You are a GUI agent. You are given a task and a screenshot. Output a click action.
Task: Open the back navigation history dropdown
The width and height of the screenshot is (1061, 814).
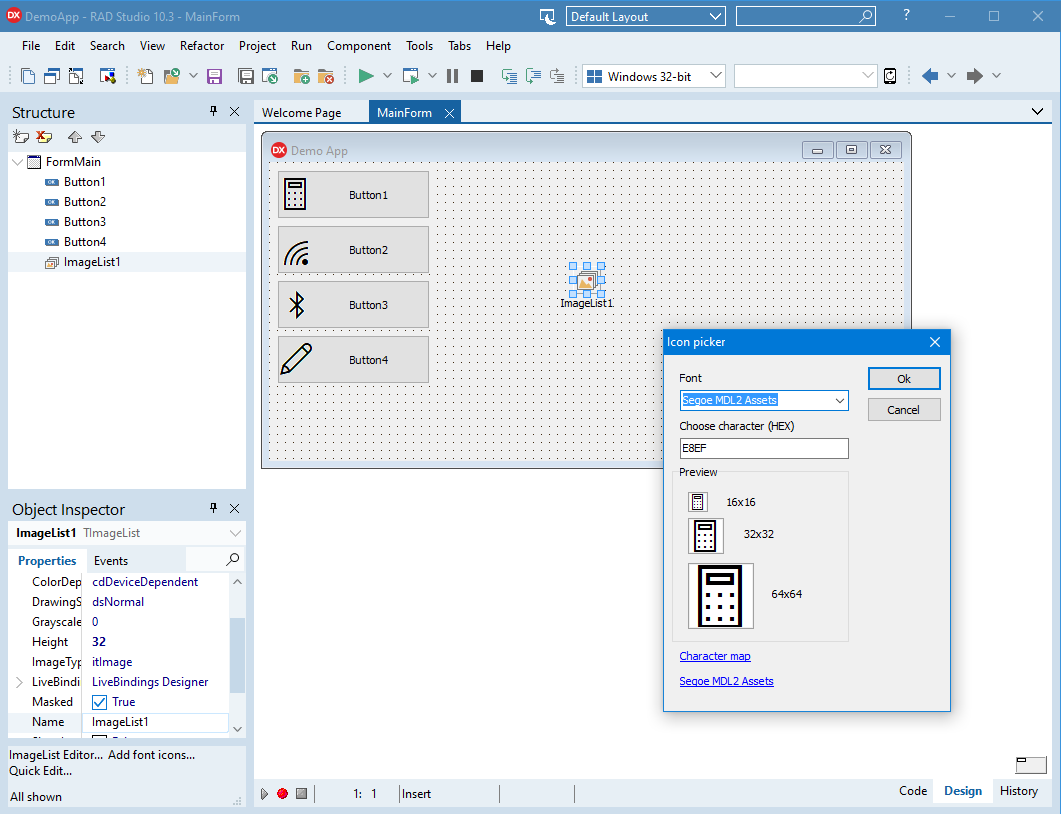click(951, 76)
